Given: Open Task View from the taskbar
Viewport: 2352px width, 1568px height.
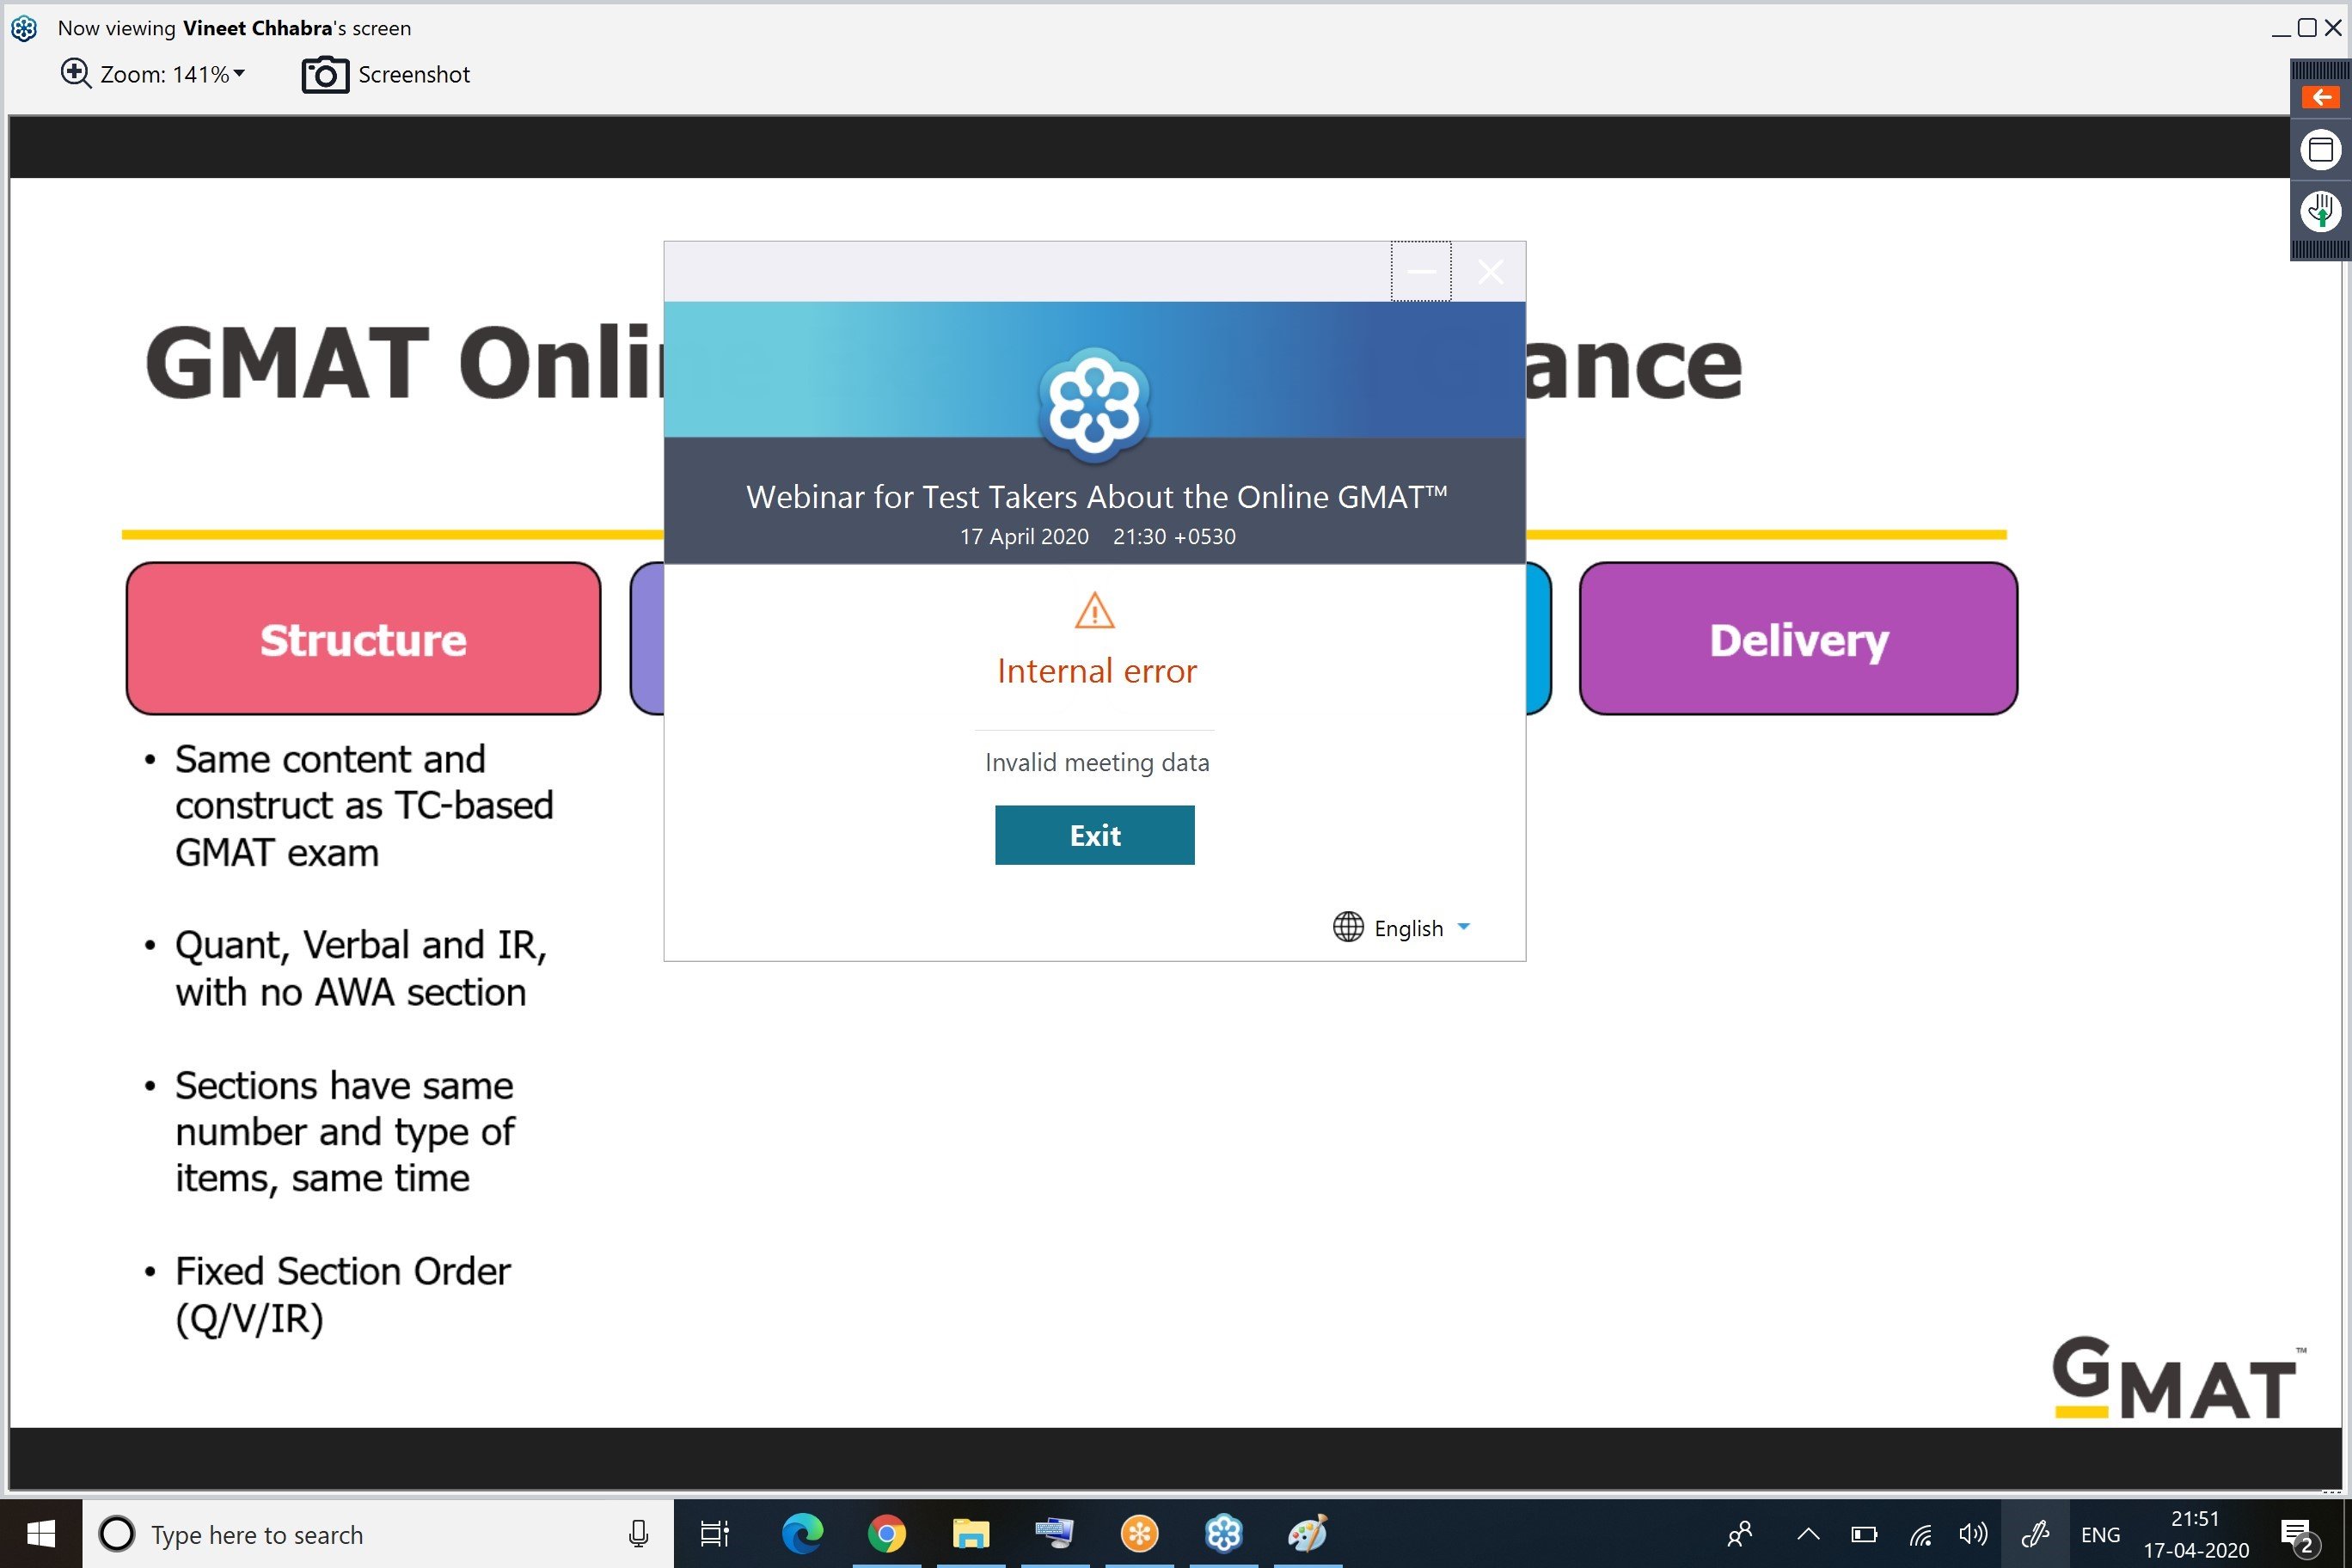Looking at the screenshot, I should pyautogui.click(x=714, y=1533).
